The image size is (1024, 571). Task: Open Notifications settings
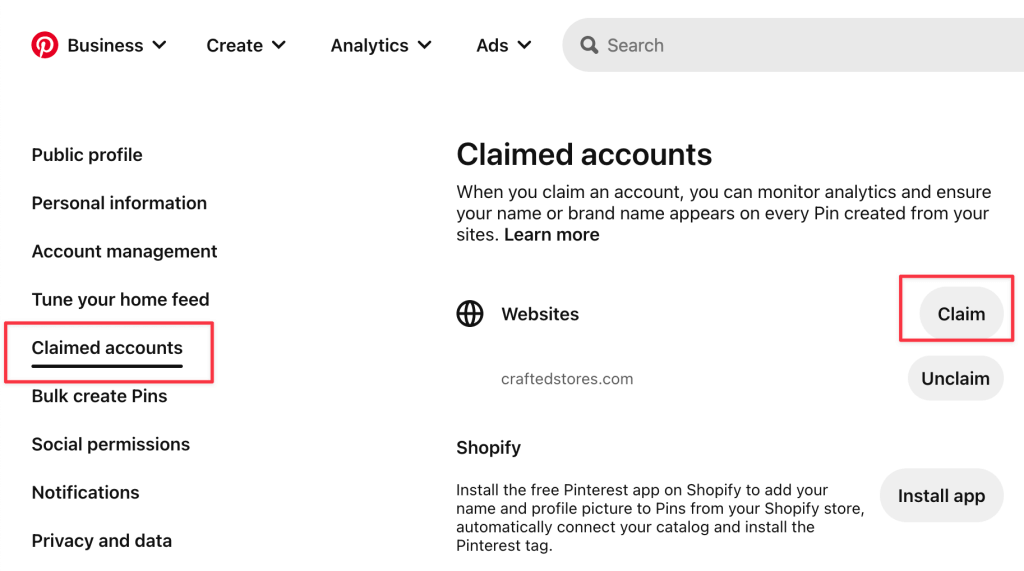click(x=85, y=492)
